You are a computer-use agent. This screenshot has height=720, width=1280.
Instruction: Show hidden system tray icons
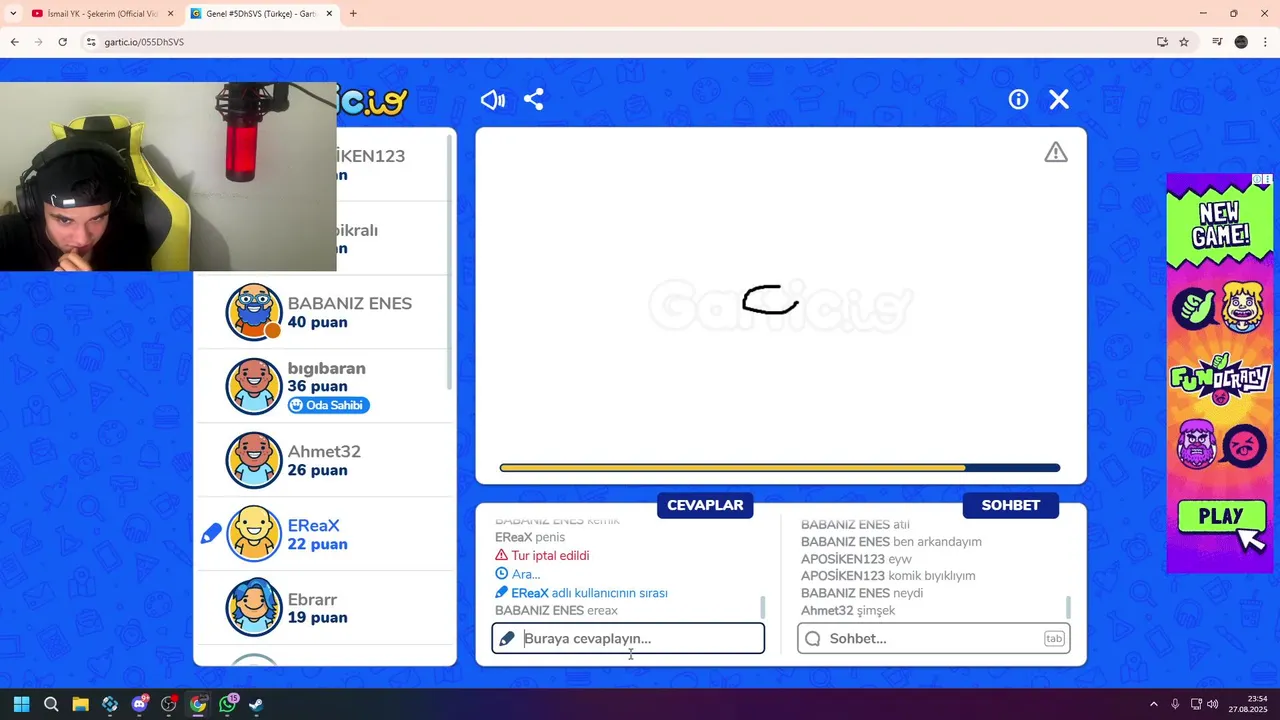click(1153, 704)
